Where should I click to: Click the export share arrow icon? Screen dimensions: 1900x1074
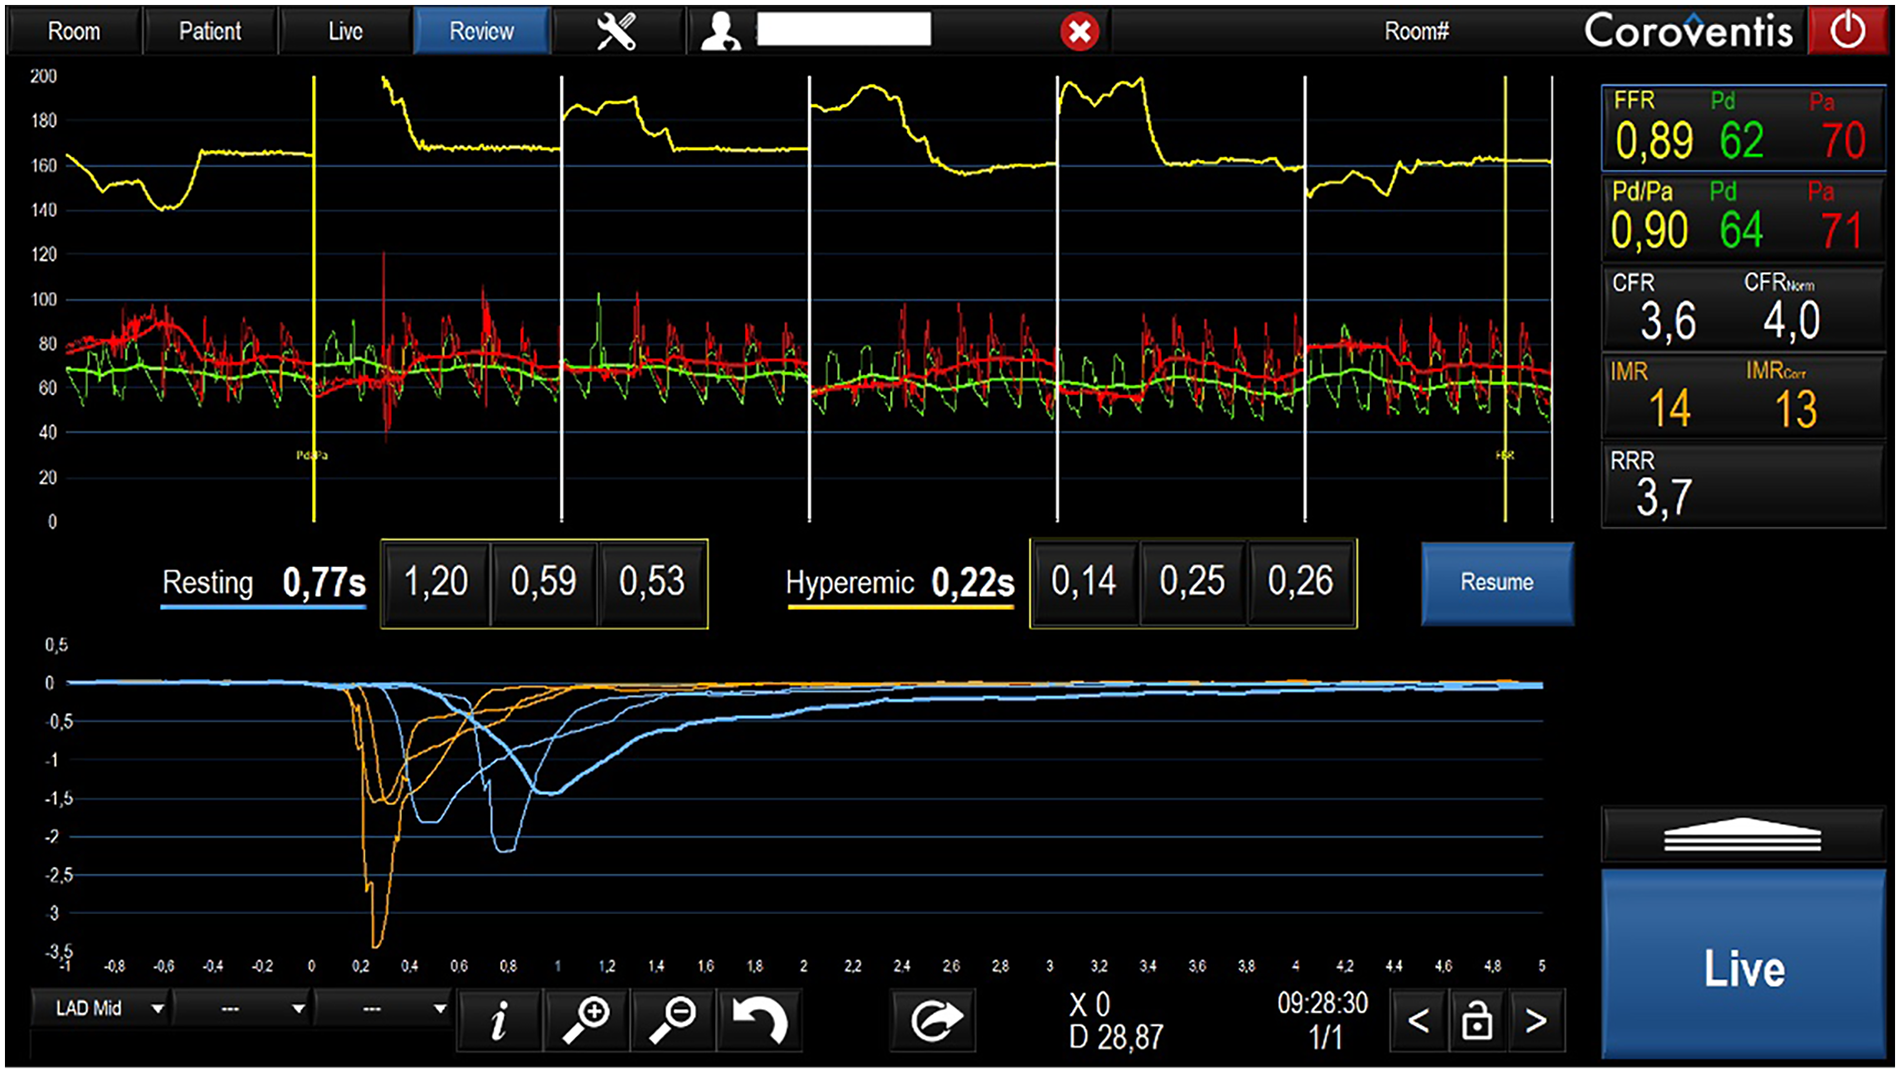coord(934,1020)
